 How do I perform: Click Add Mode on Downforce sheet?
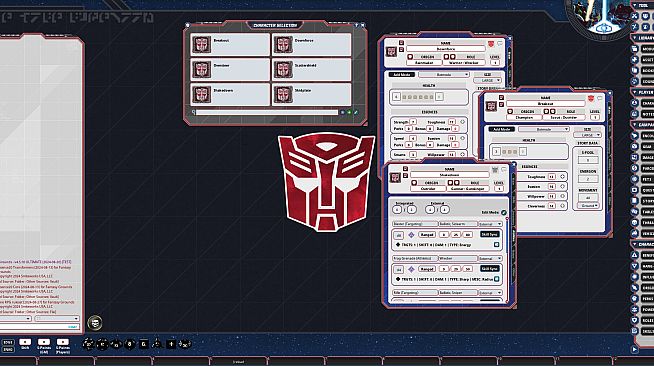coord(402,75)
